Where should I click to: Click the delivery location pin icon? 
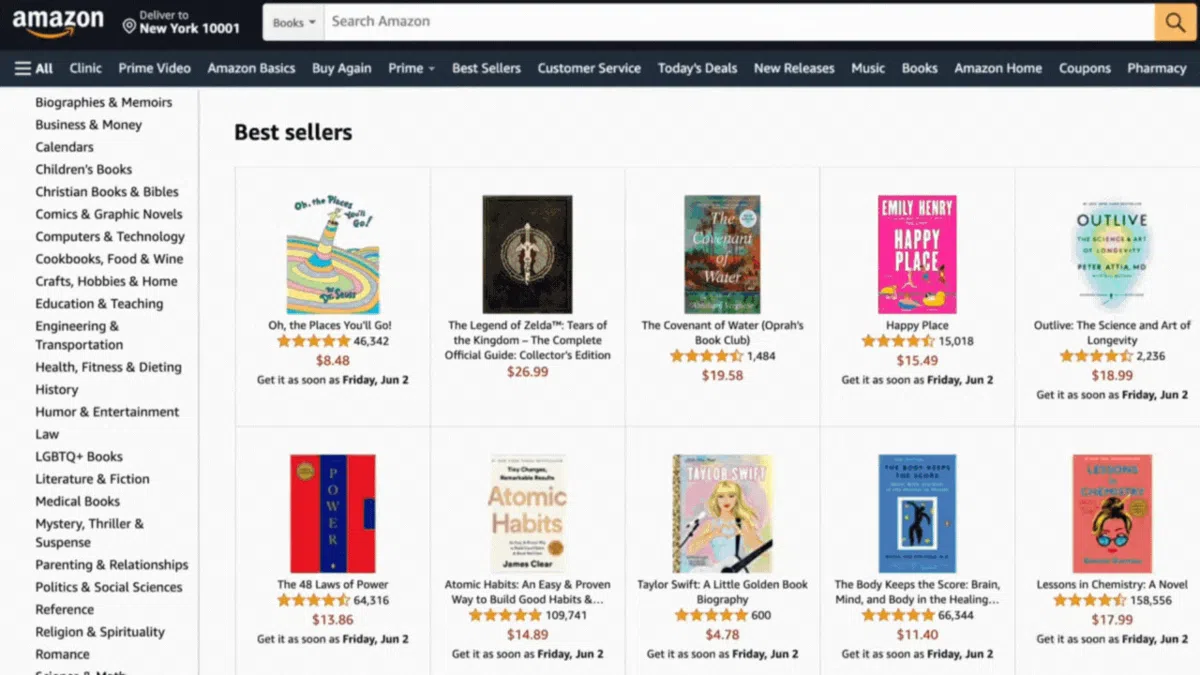click(129, 25)
